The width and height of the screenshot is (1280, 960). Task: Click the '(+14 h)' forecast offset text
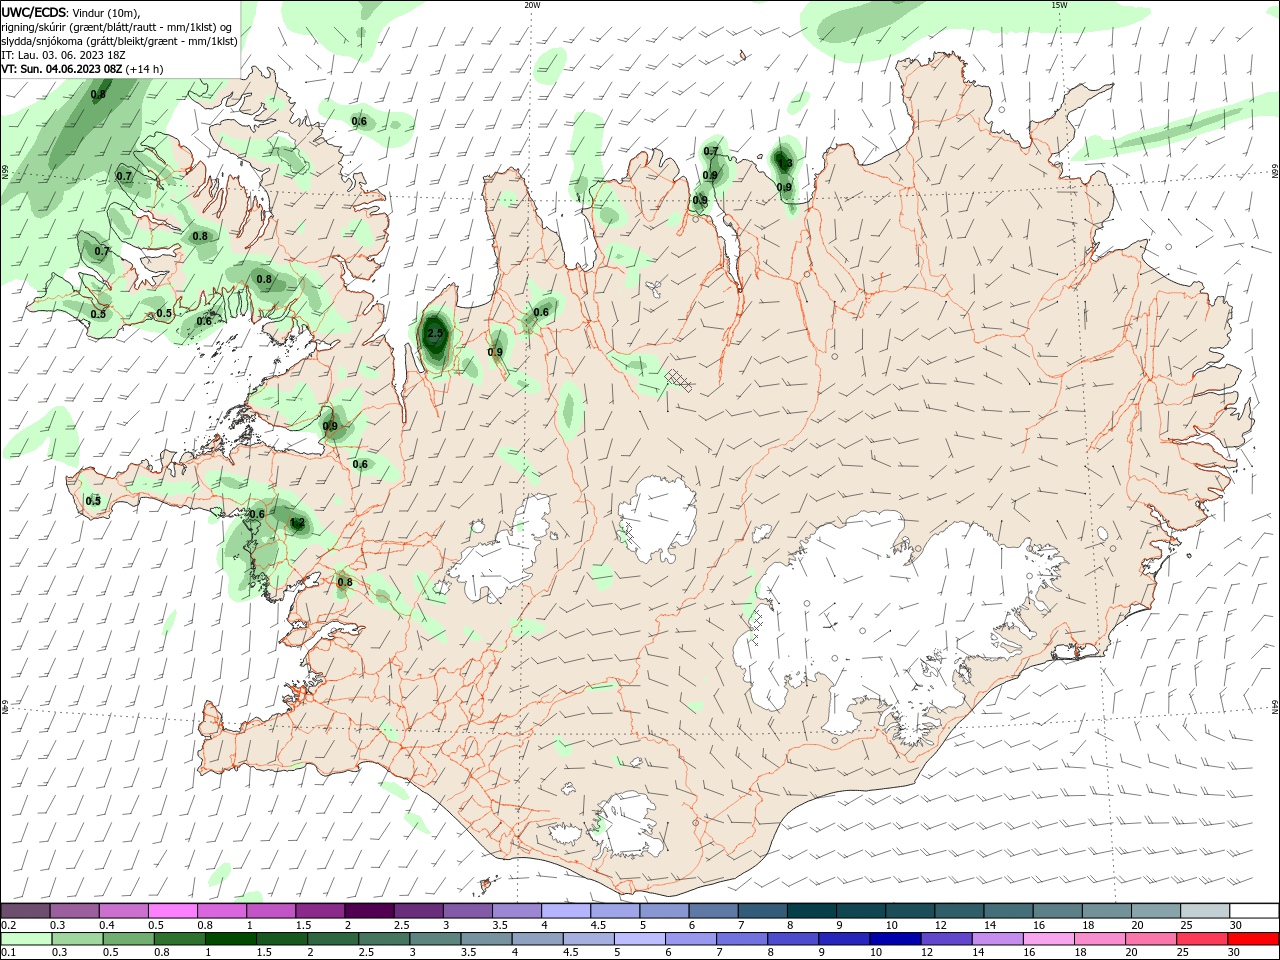[x=145, y=69]
